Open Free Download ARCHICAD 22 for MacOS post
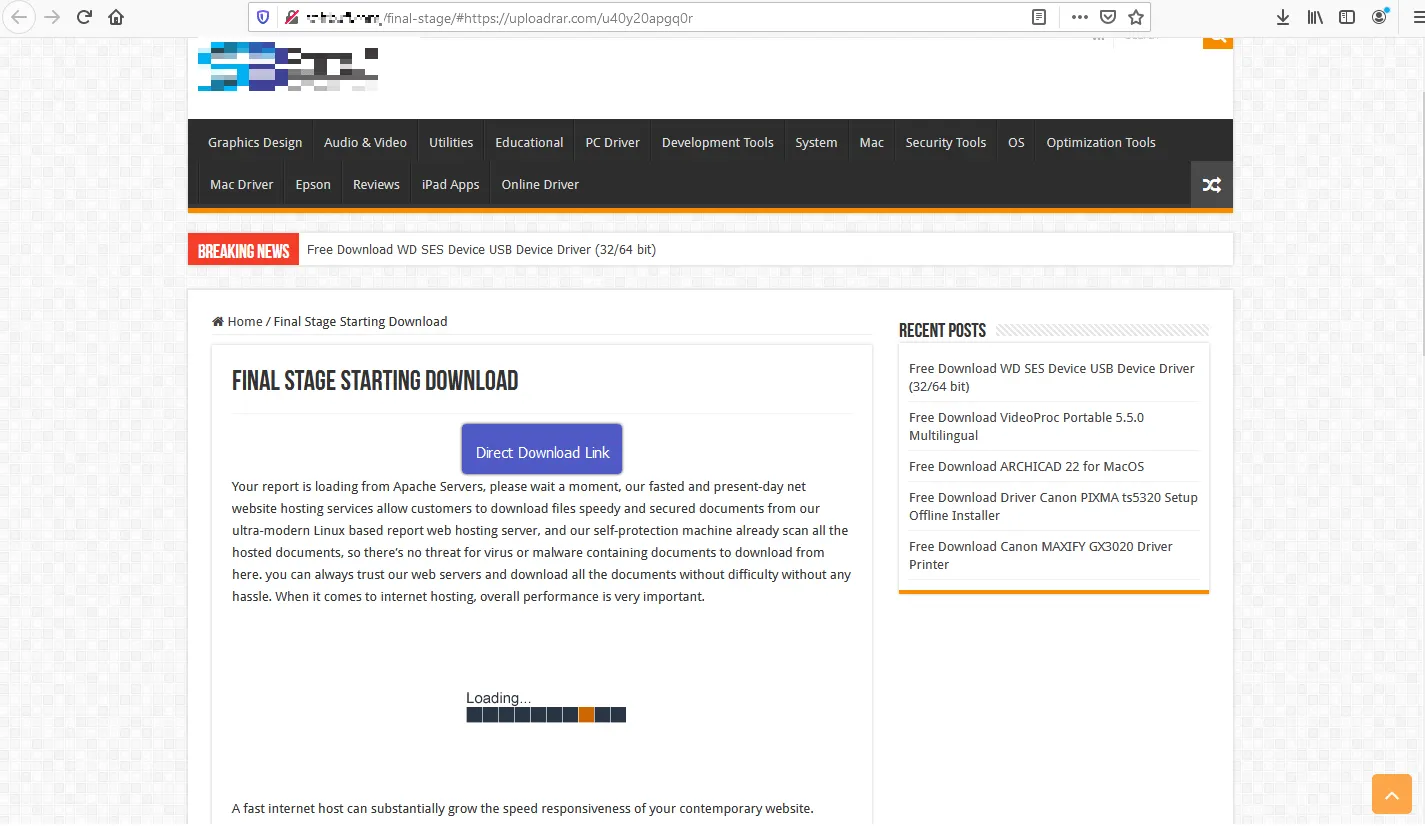 pyautogui.click(x=1026, y=467)
